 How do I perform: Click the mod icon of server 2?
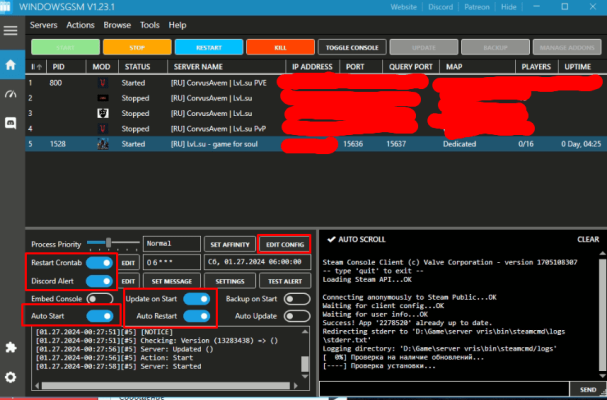tap(103, 98)
